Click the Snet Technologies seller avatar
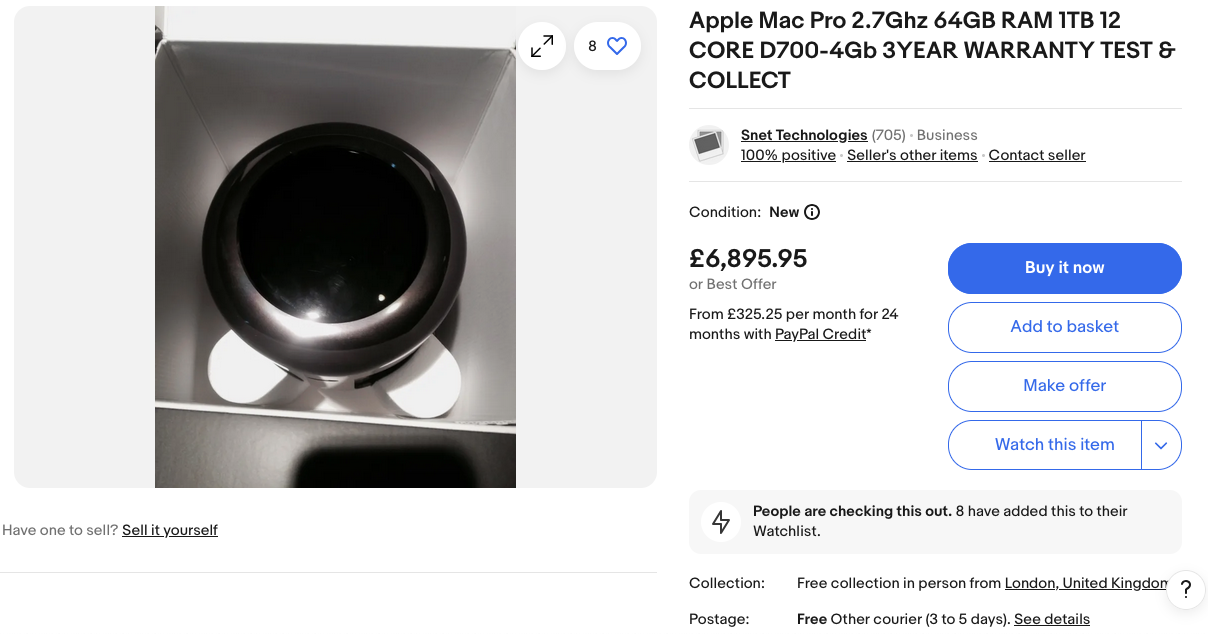Viewport: 1208px width, 634px height. coord(709,145)
